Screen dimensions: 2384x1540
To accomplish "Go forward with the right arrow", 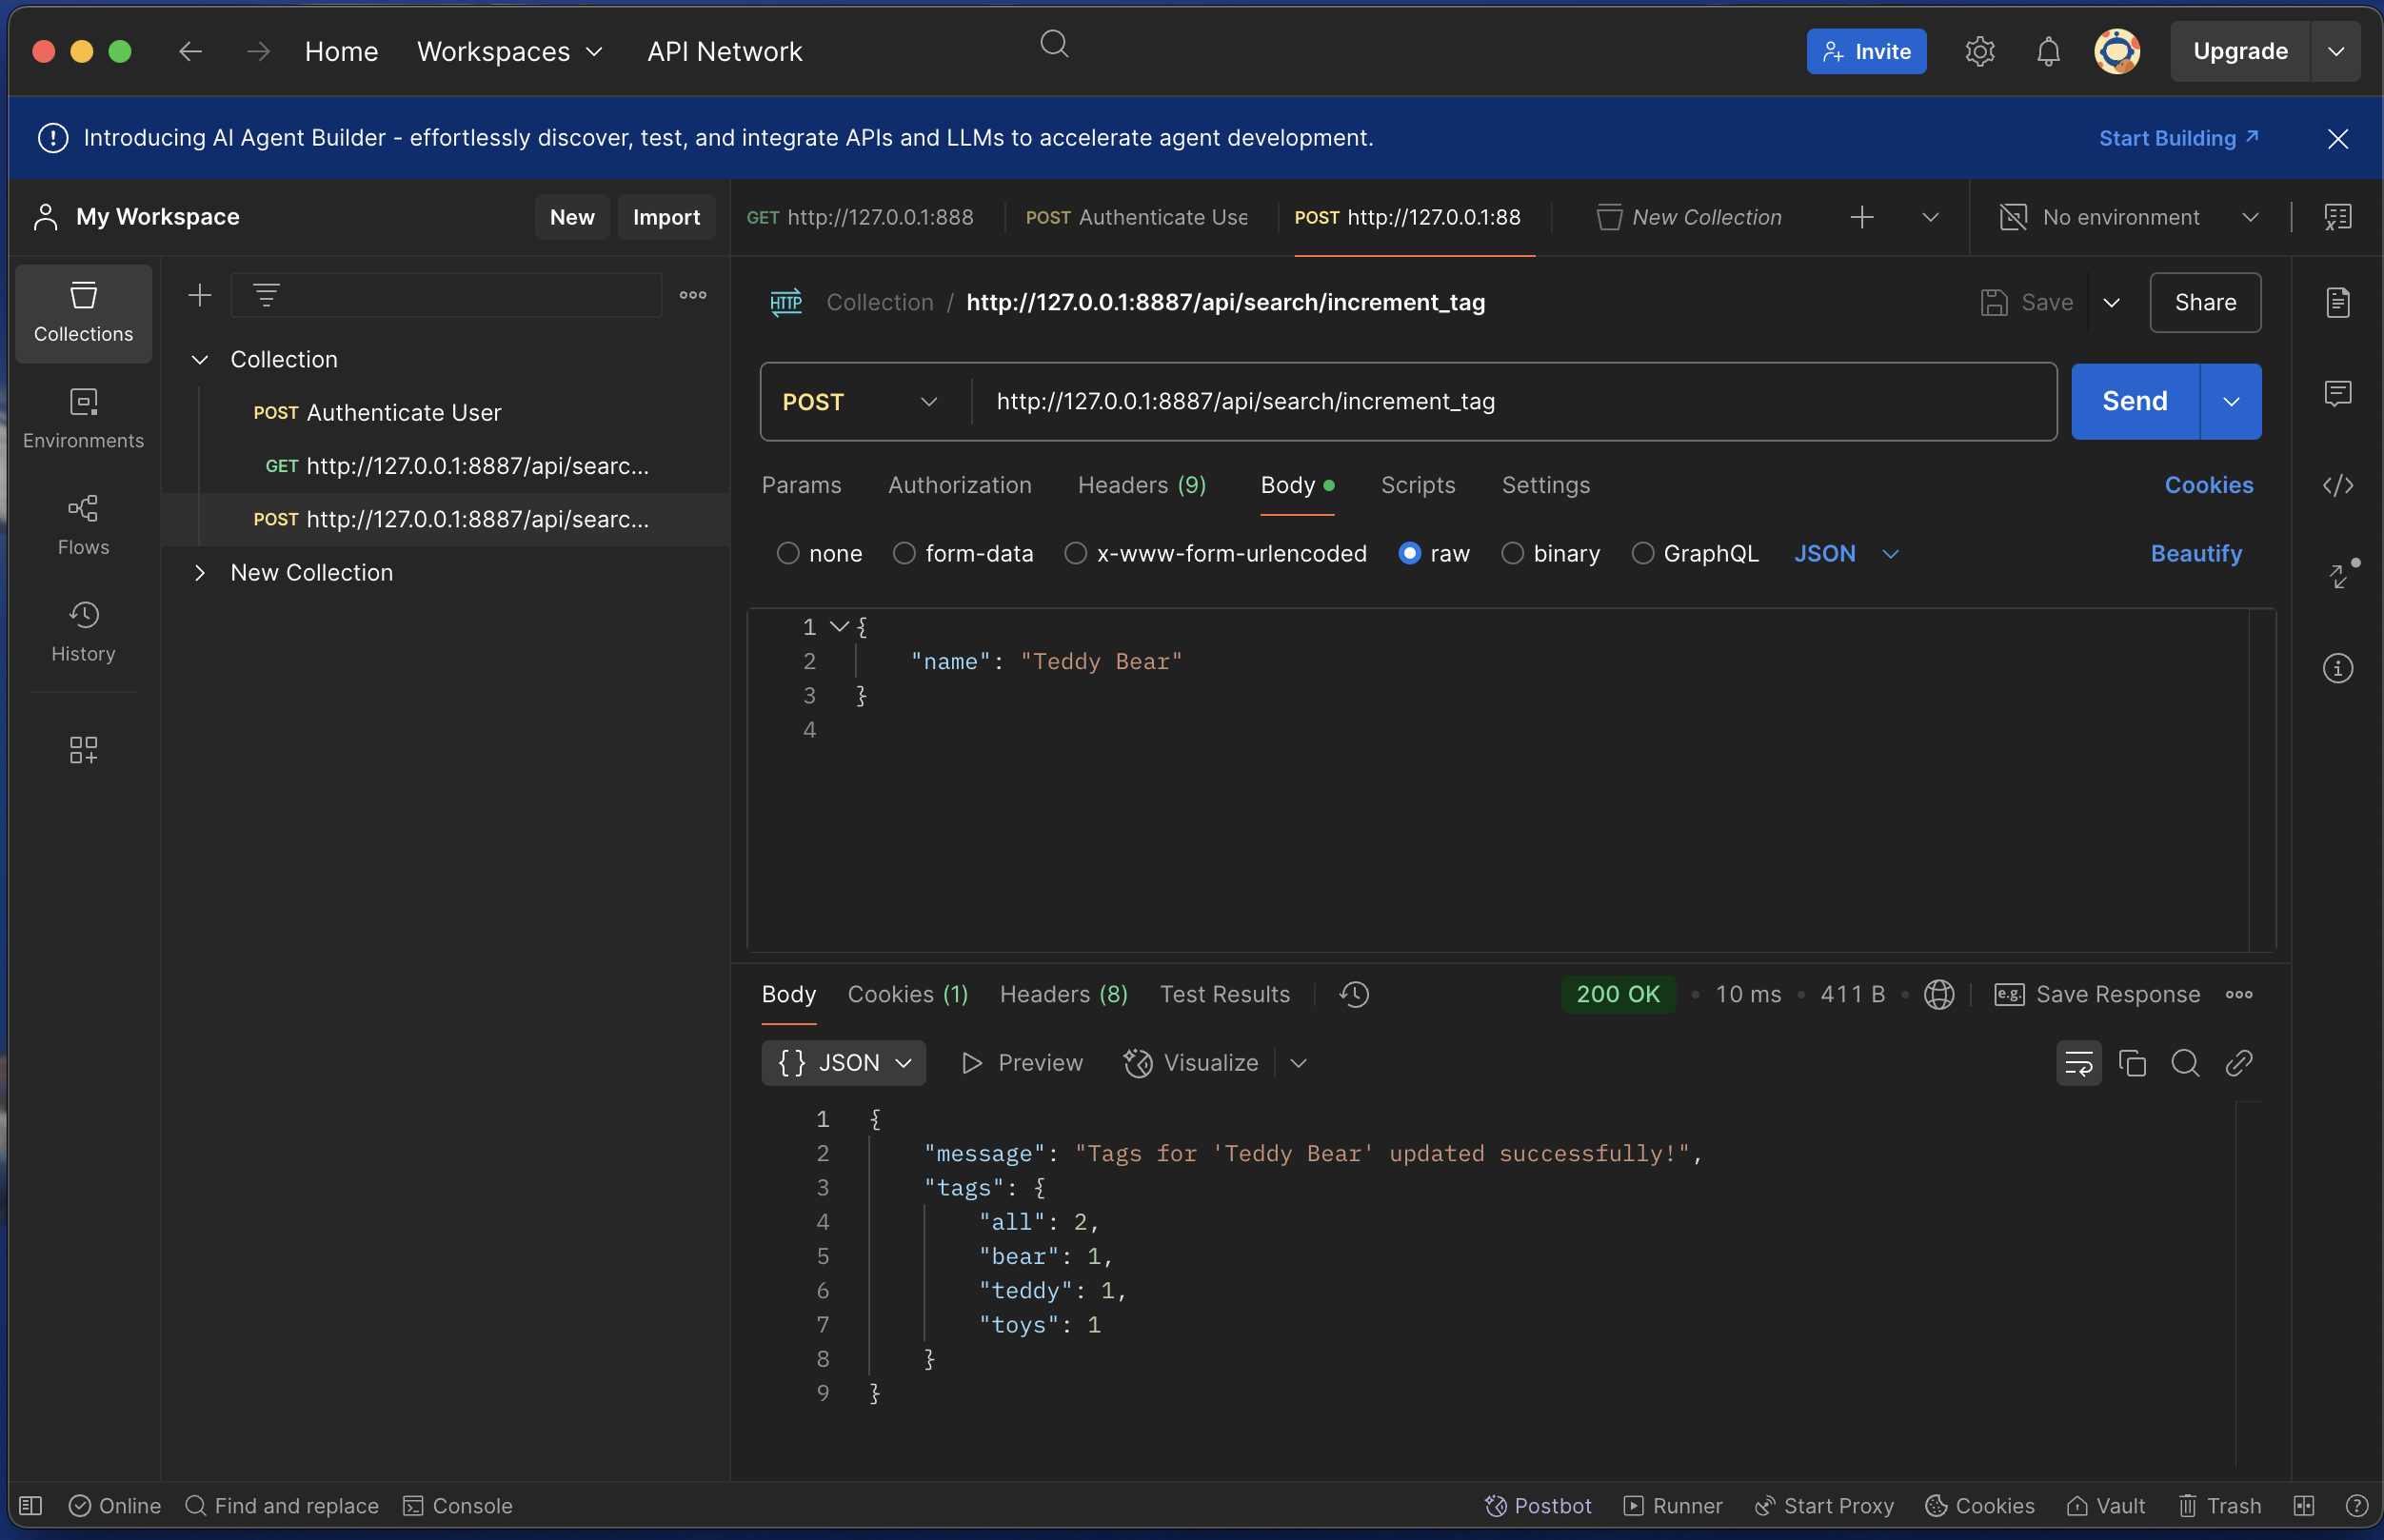I will tap(259, 51).
